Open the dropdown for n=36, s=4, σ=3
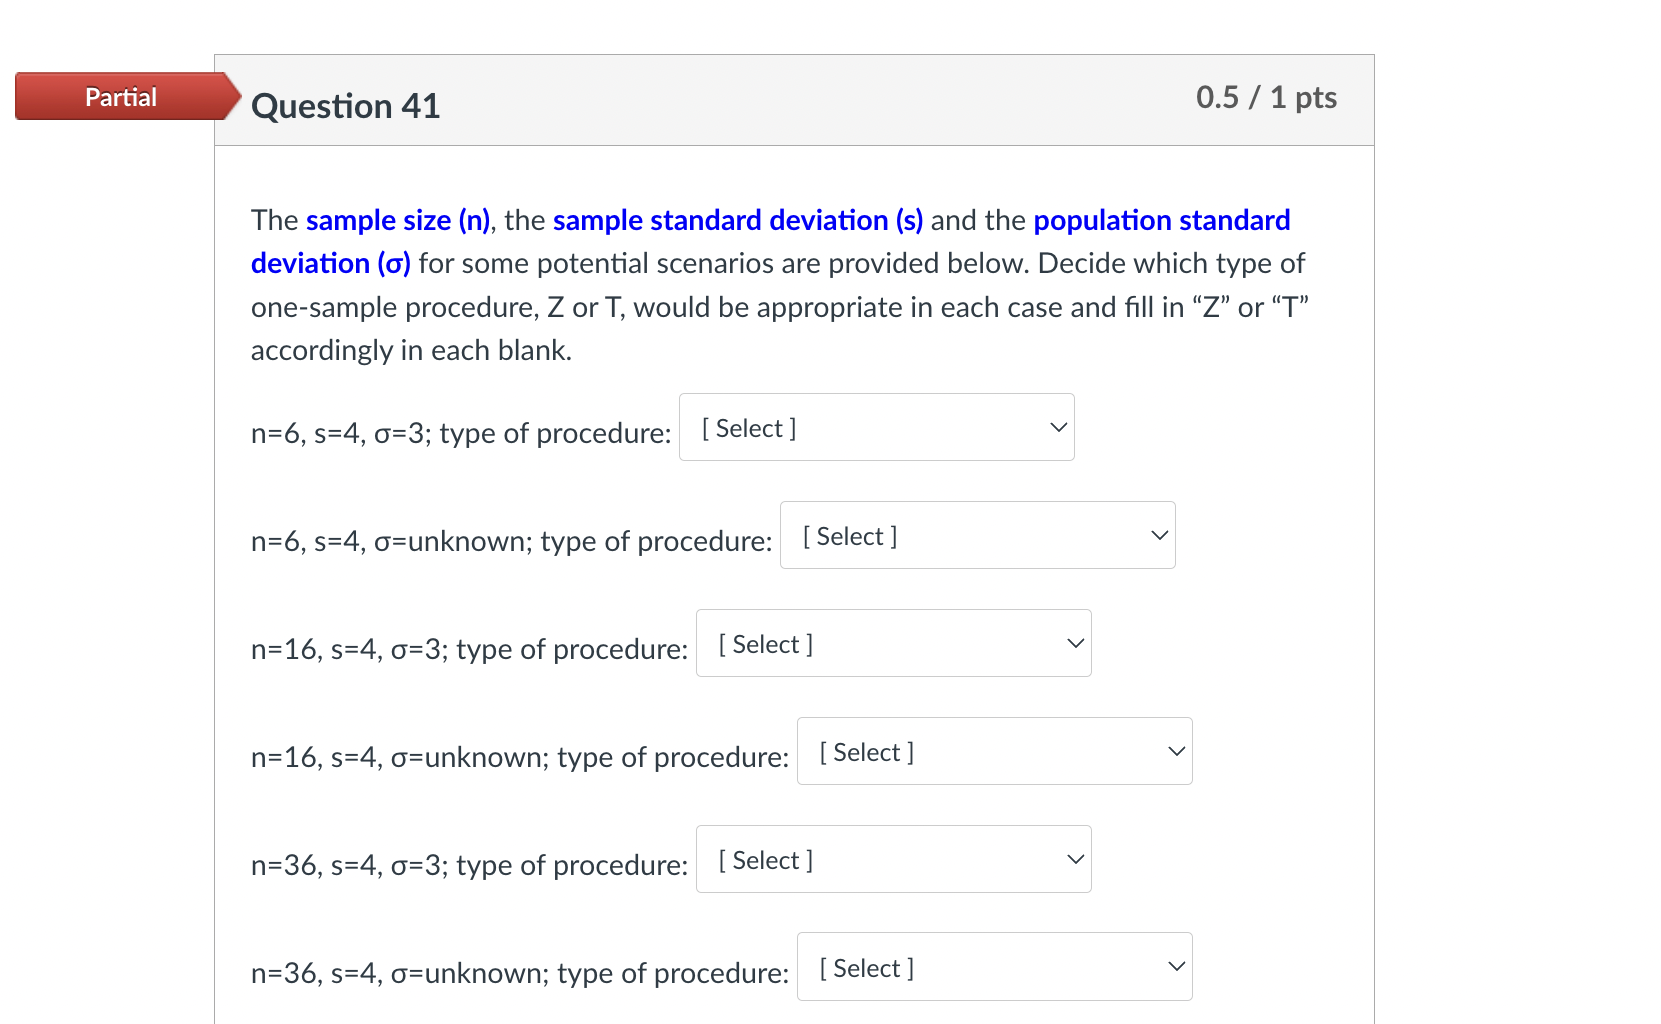This screenshot has width=1661, height=1024. (x=893, y=858)
